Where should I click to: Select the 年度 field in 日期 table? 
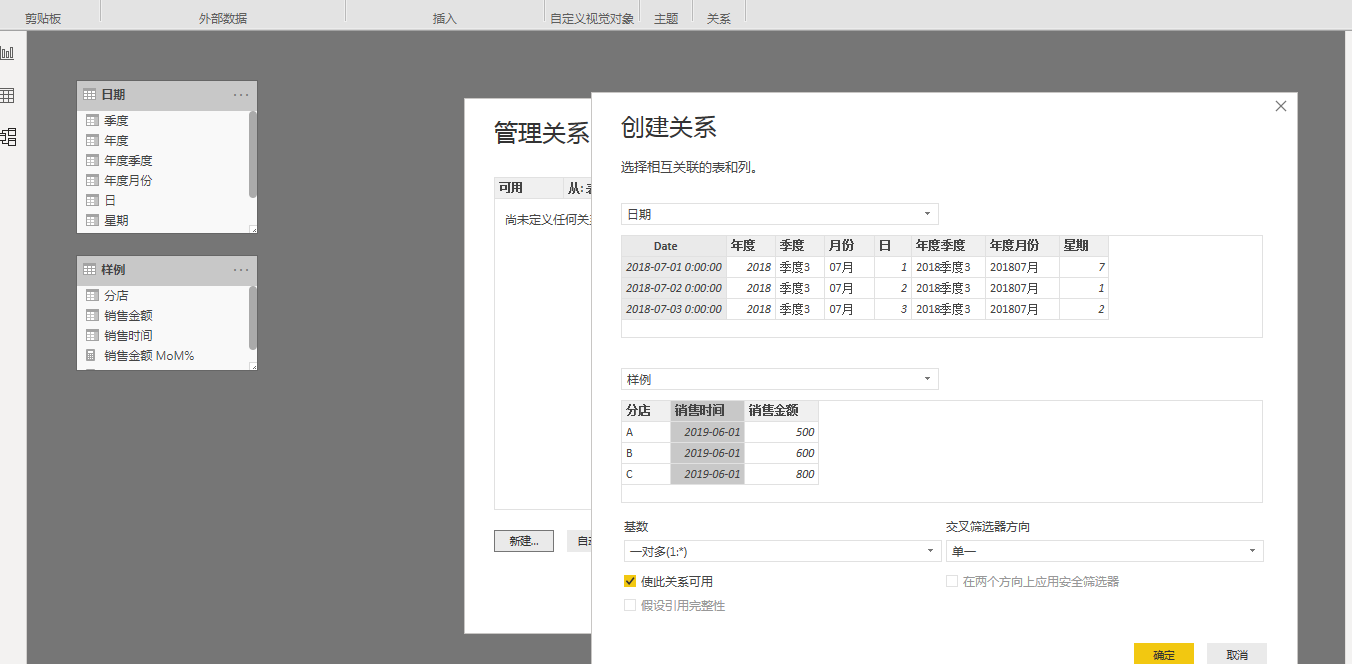pyautogui.click(x=116, y=140)
